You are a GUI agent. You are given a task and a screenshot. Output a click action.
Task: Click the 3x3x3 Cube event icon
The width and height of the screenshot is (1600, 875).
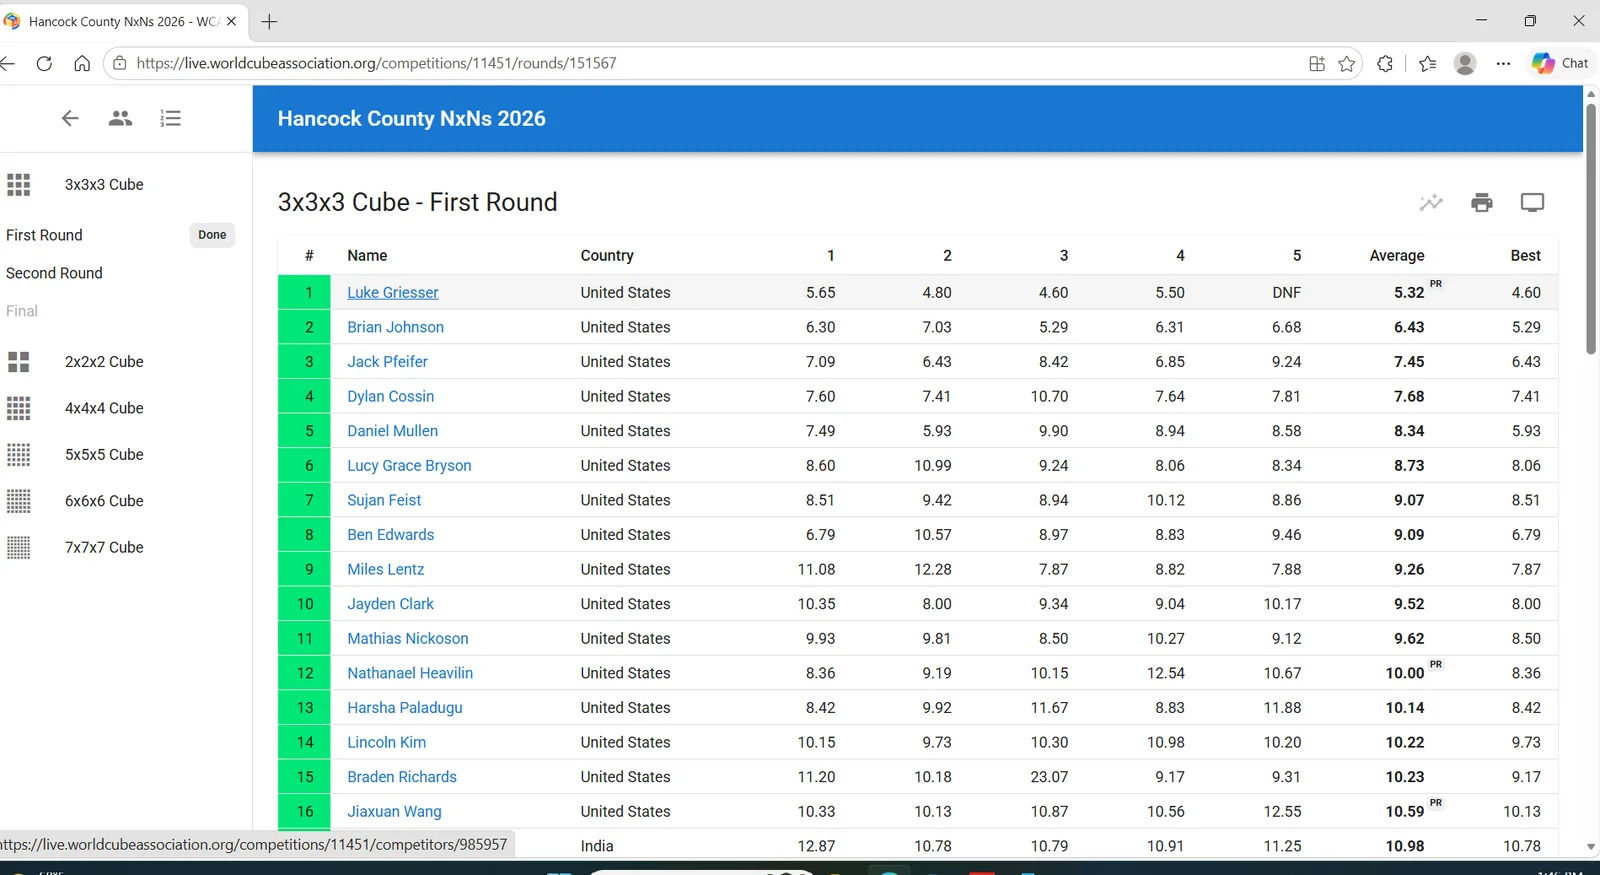(19, 184)
